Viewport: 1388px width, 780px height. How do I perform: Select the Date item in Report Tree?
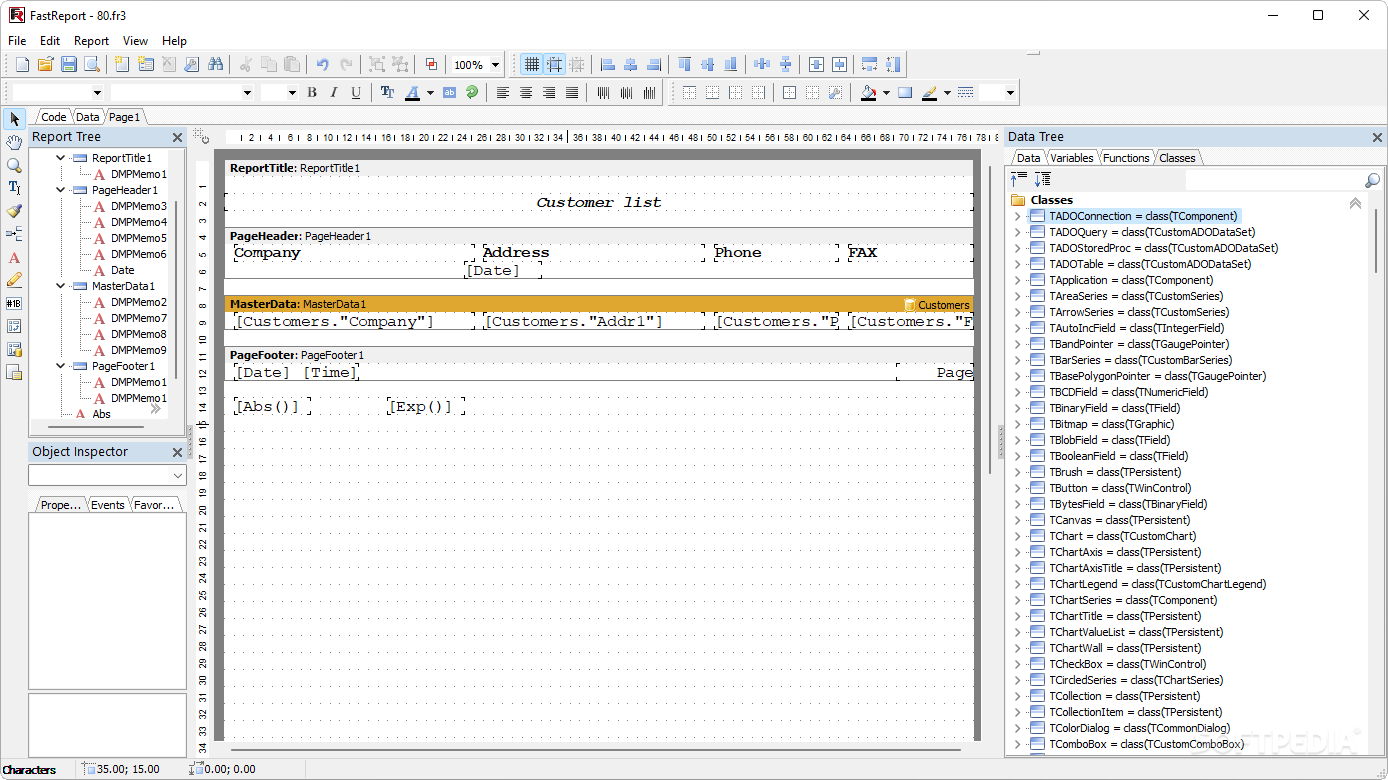pyautogui.click(x=122, y=270)
